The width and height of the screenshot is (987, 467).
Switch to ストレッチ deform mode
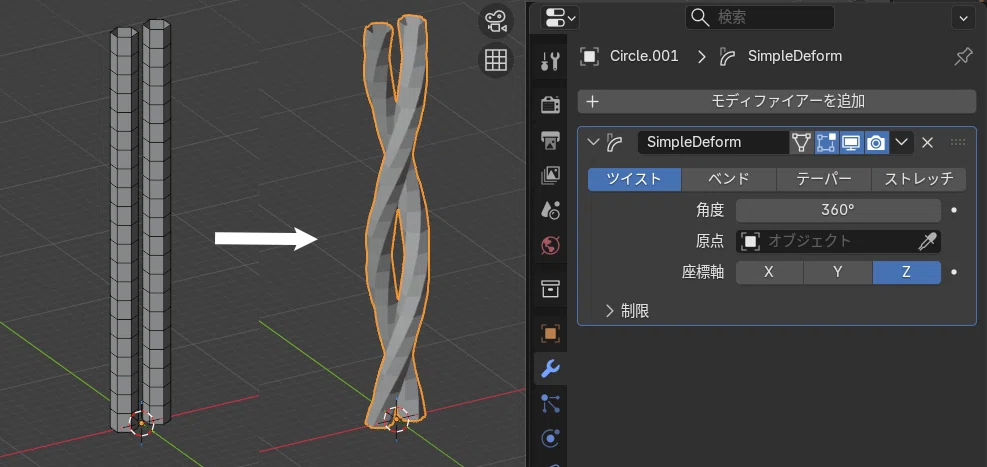pyautogui.click(x=919, y=179)
